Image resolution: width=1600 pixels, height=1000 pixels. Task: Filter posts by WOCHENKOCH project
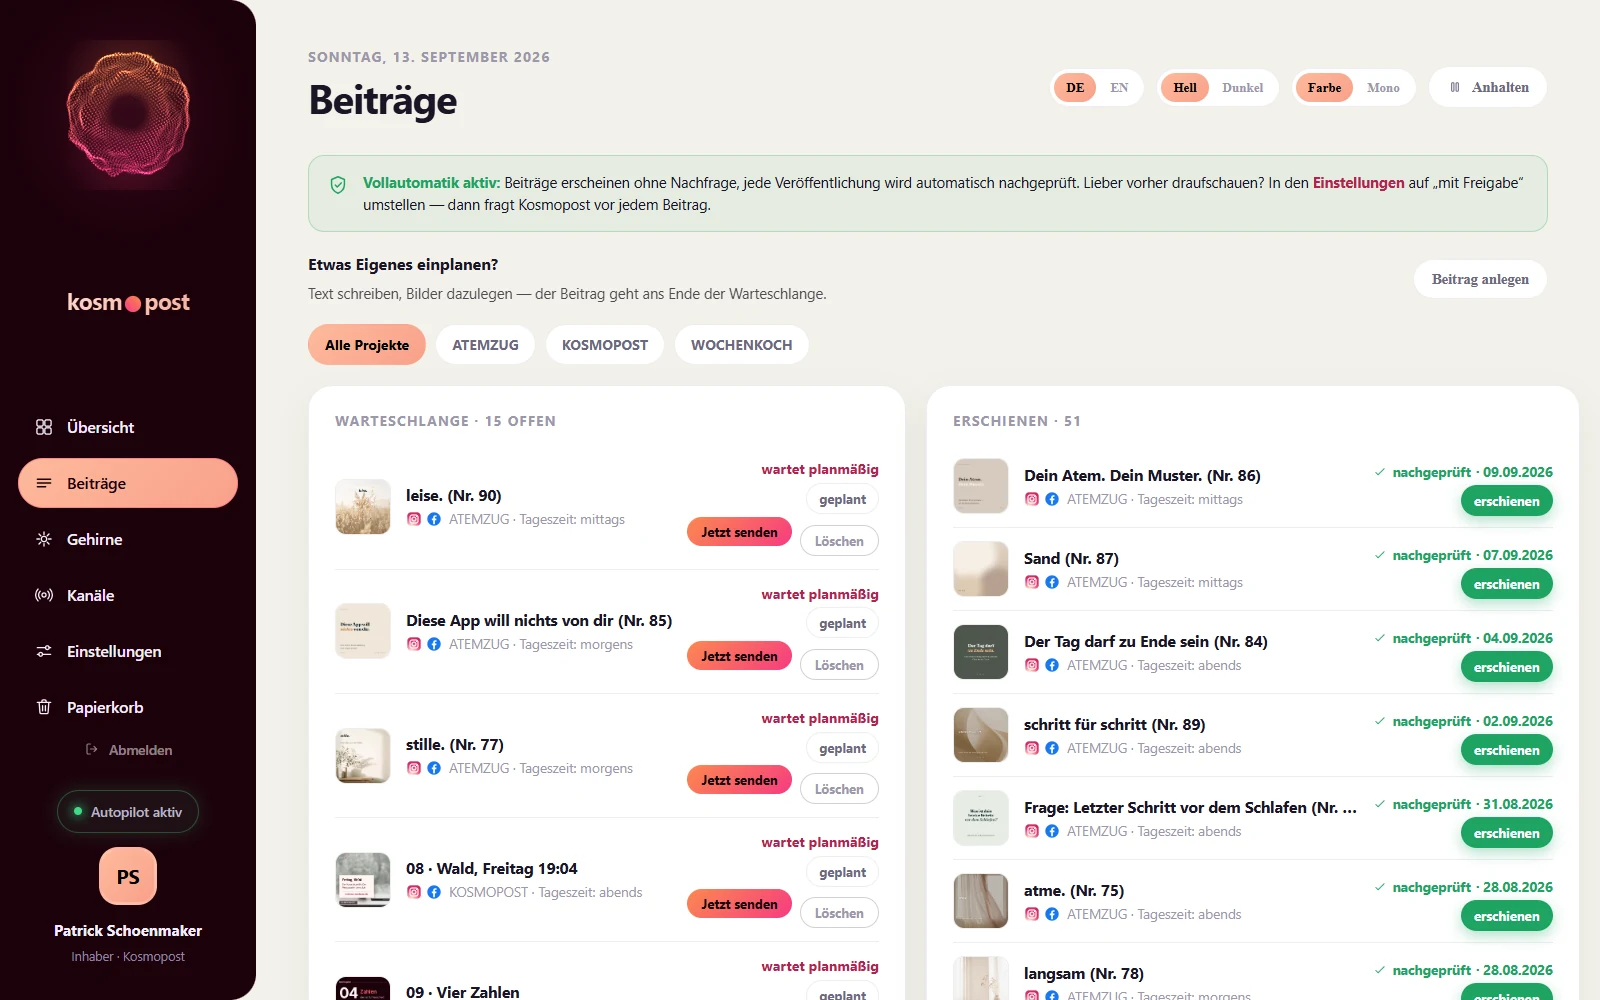[741, 345]
